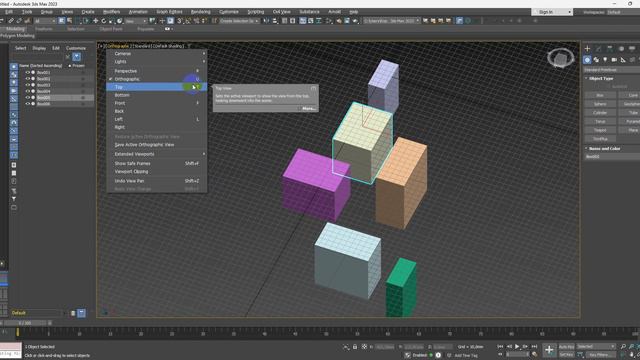Select Box004 in scene explorer list
The height and width of the screenshot is (360, 640).
[x=44, y=91]
